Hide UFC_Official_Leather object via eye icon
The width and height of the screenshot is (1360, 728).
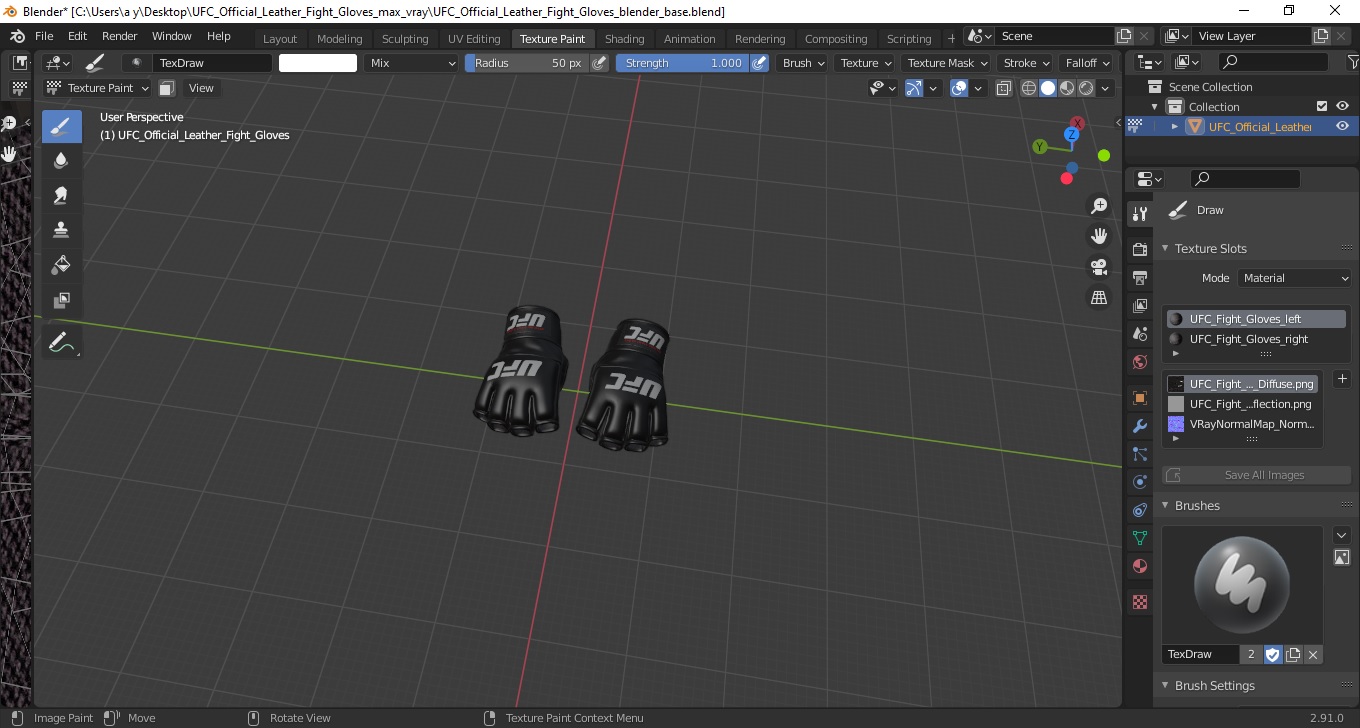[x=1342, y=126]
